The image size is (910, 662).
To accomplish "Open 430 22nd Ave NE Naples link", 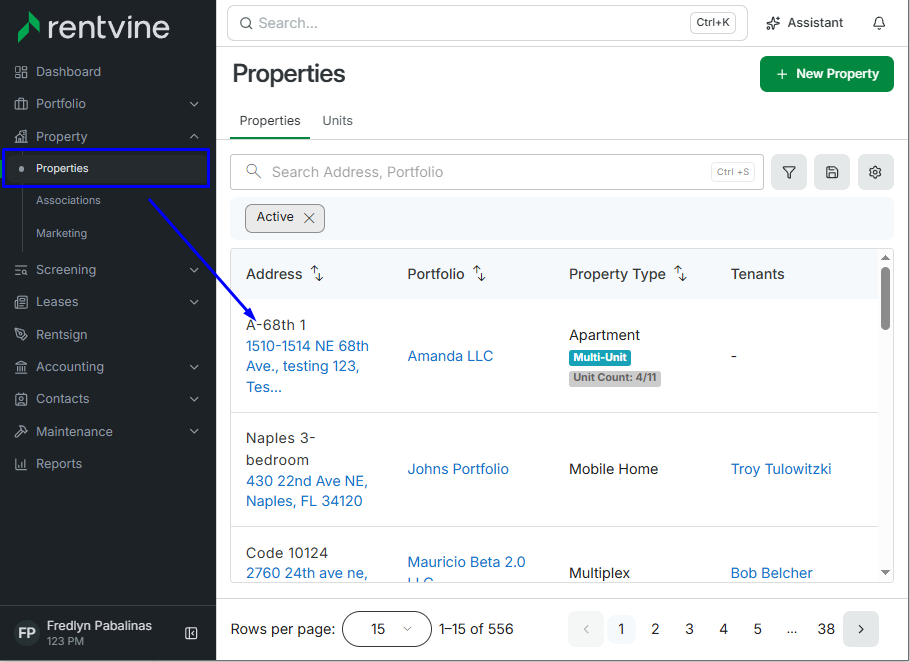I will 306,491.
